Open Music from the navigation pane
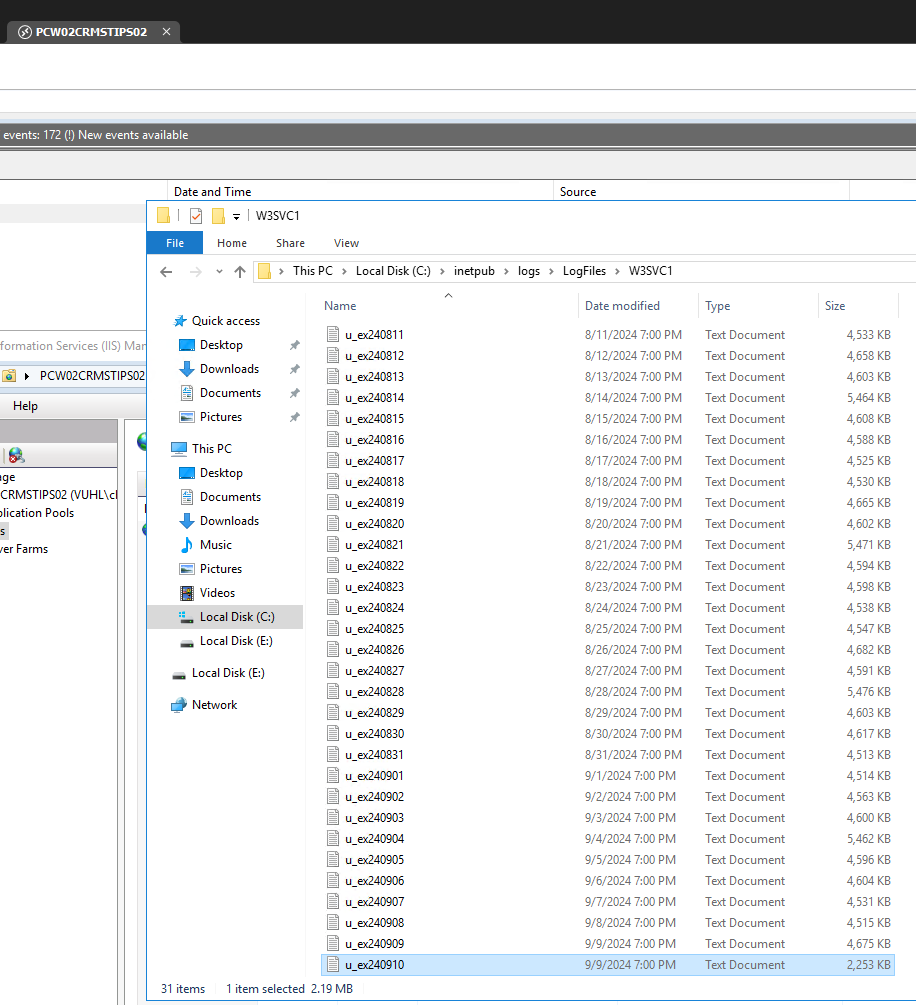 [217, 544]
